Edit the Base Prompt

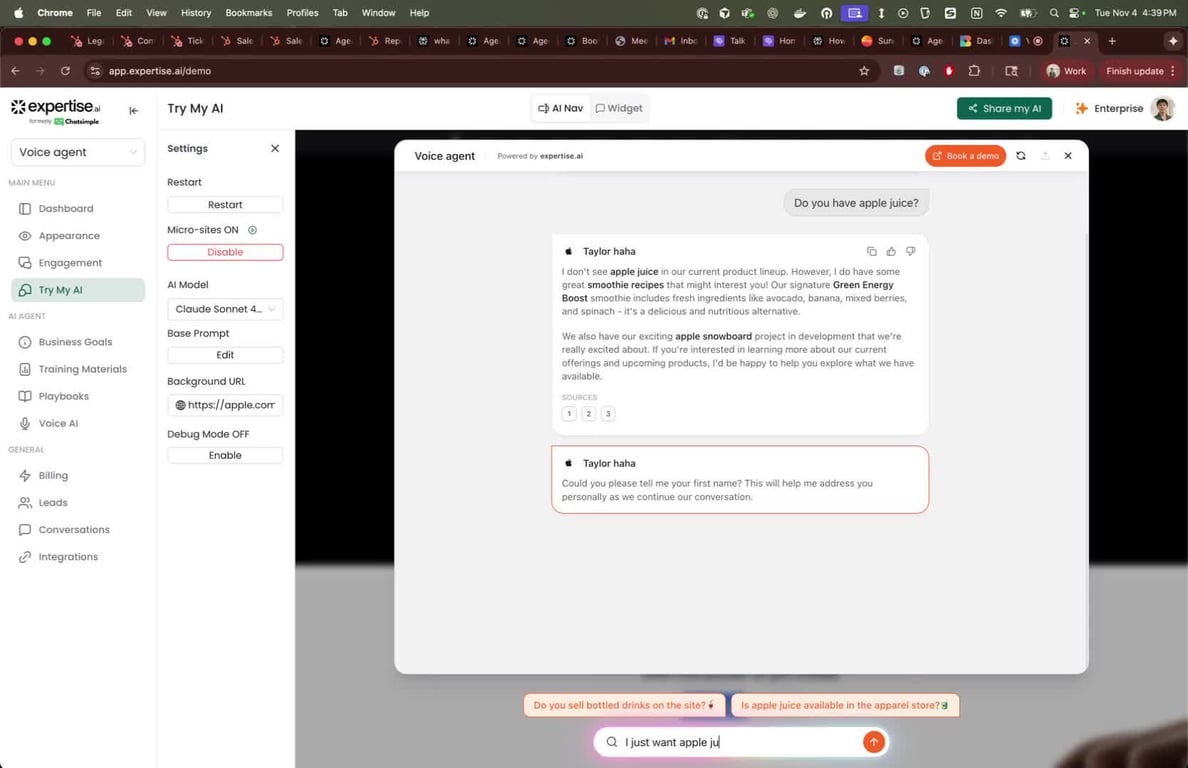225,354
